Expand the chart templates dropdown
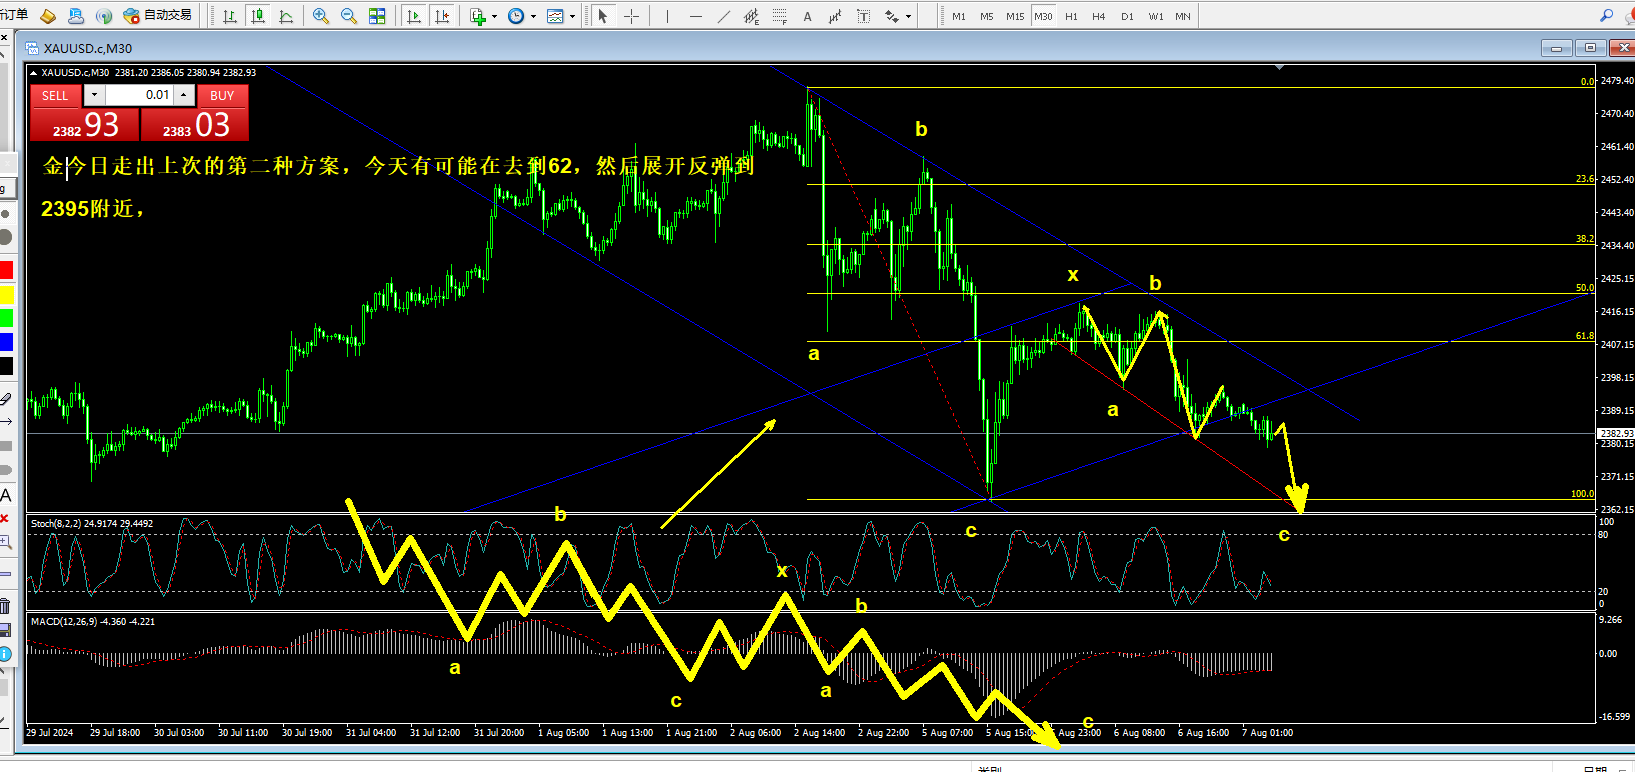This screenshot has height=772, width=1635. 560,16
